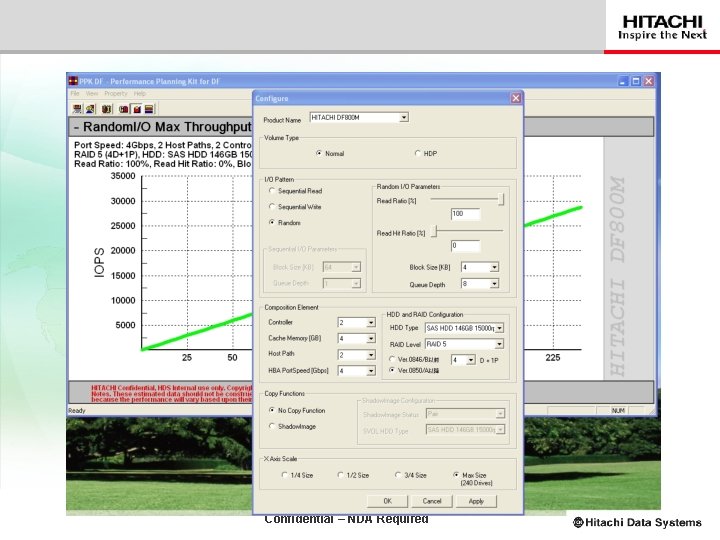Select HDP volume type

pos(417,153)
